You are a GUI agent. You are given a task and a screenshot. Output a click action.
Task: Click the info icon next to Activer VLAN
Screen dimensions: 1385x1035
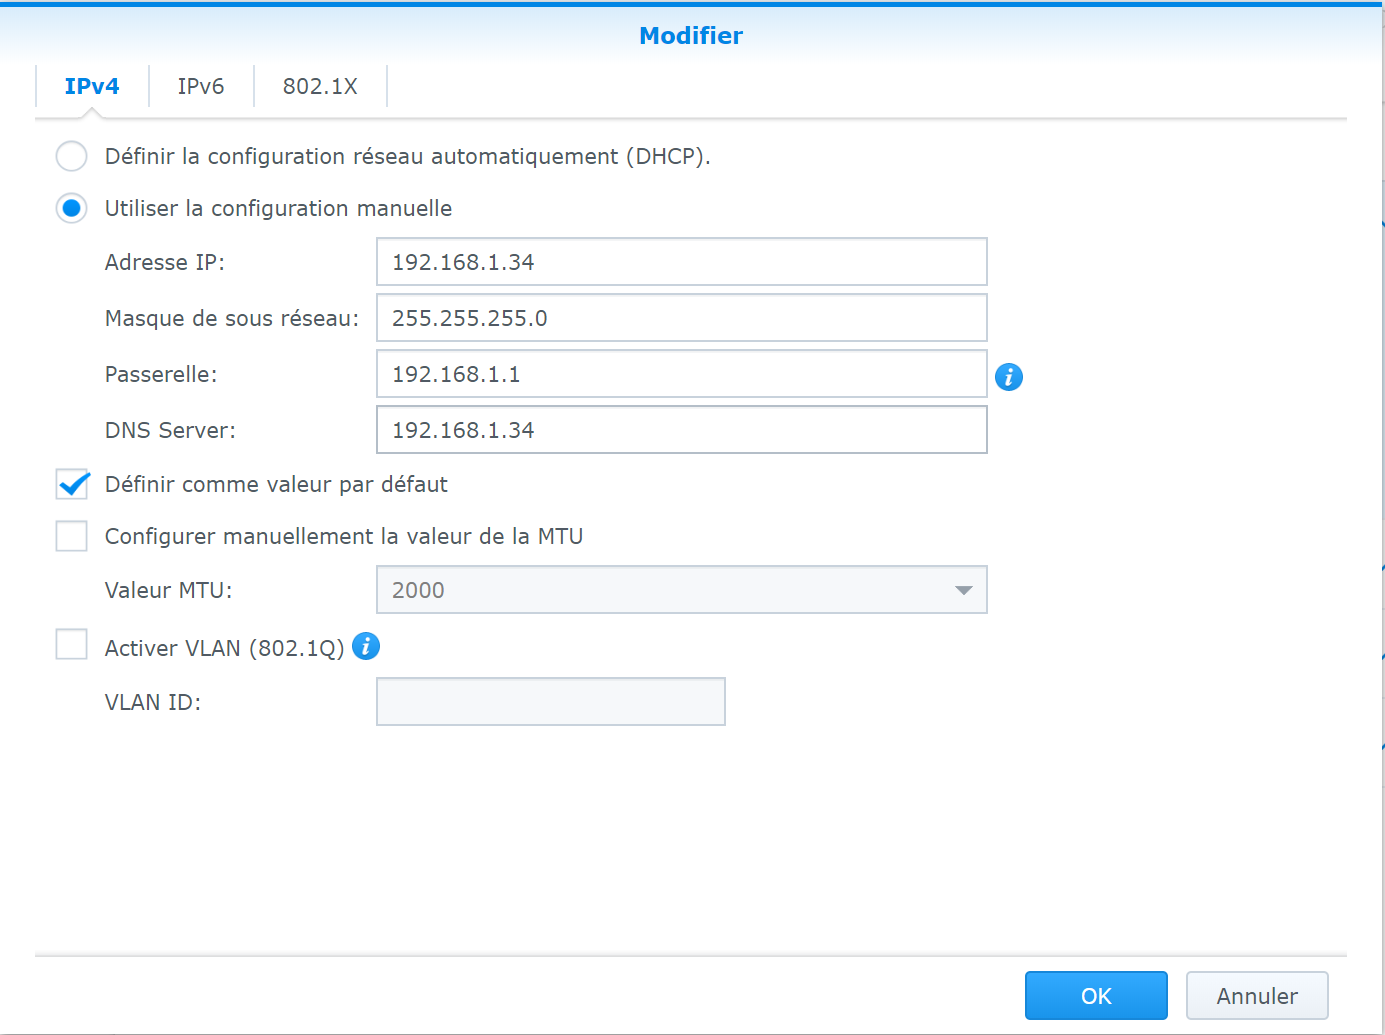tap(366, 646)
